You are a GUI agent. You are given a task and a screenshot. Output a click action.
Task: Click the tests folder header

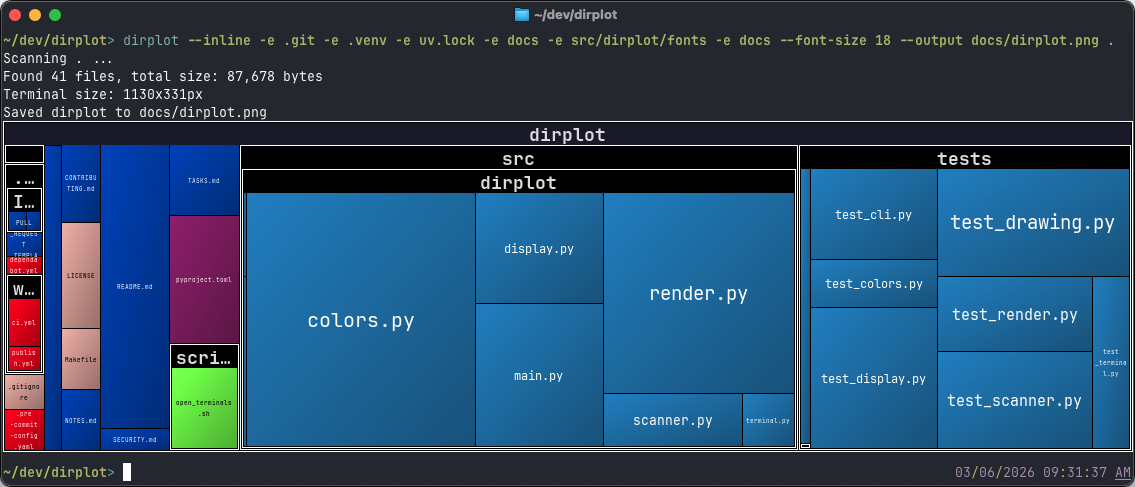click(x=964, y=158)
